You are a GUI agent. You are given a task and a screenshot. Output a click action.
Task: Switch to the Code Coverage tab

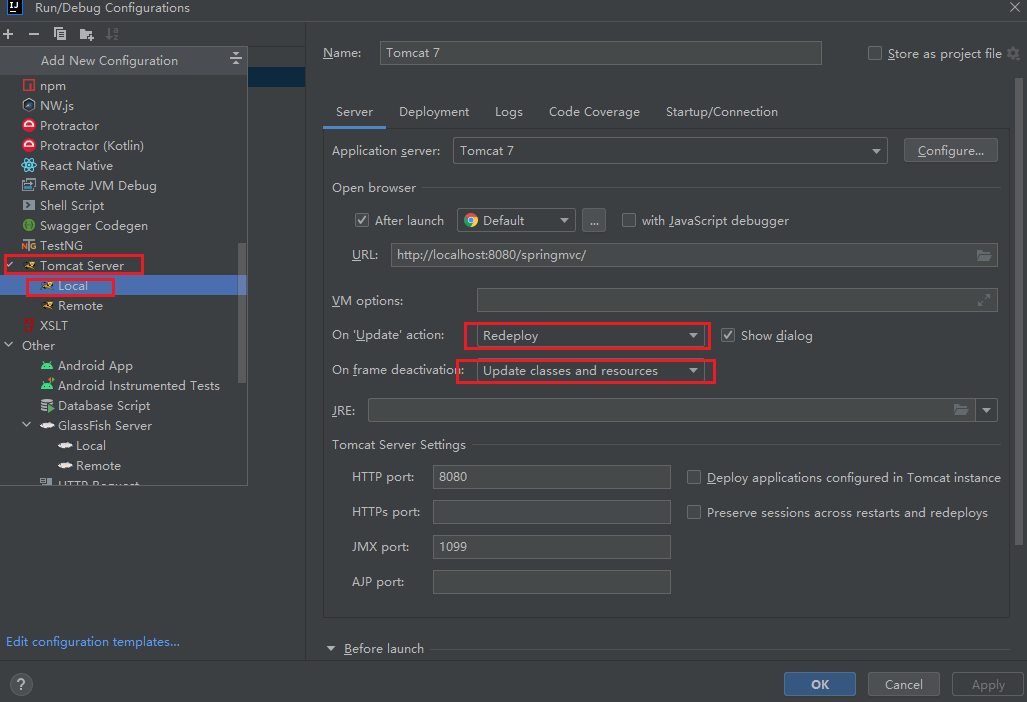pyautogui.click(x=594, y=112)
